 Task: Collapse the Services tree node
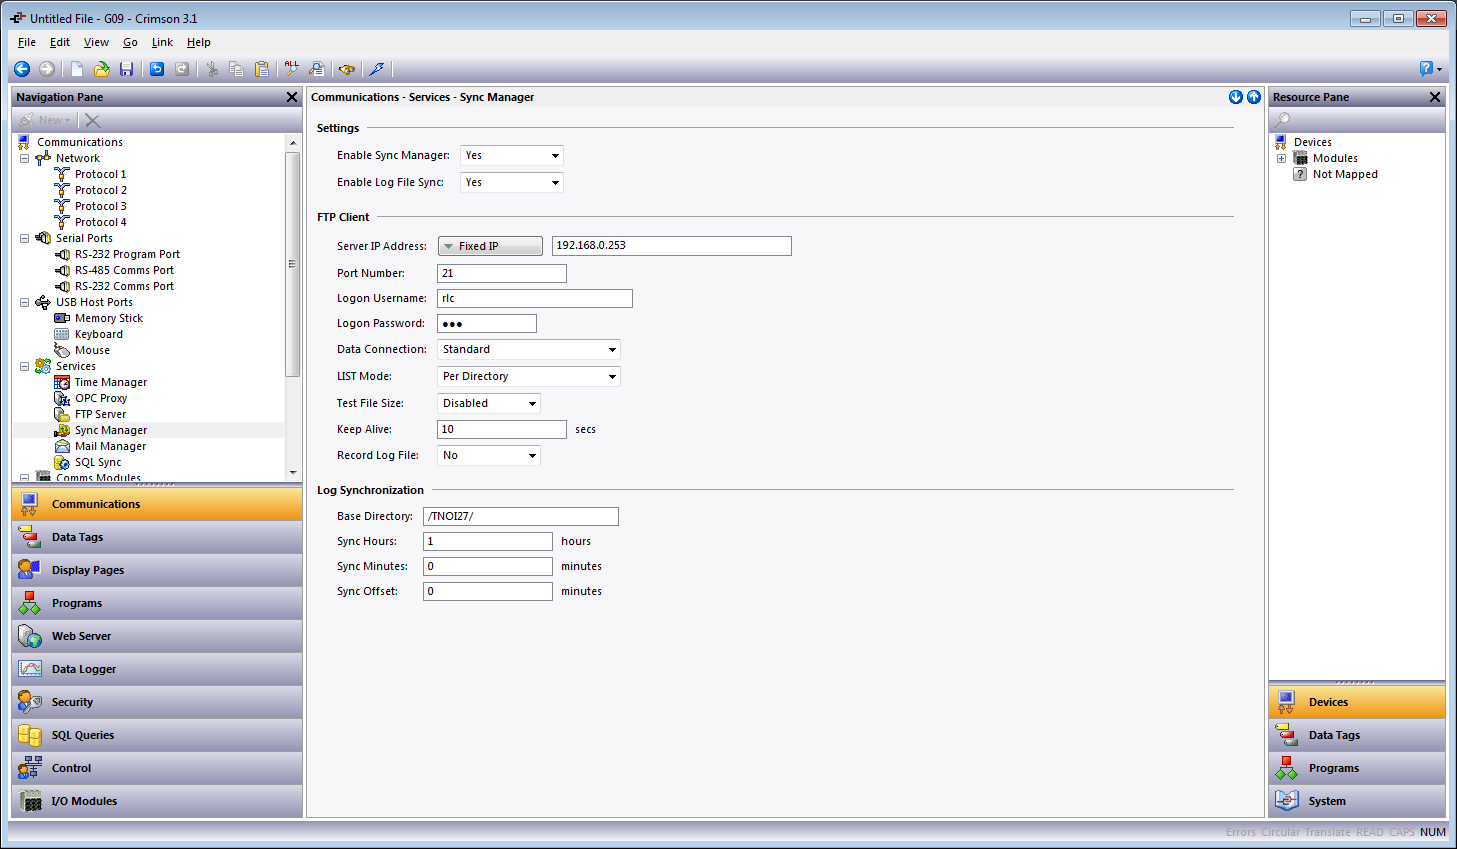click(x=25, y=366)
